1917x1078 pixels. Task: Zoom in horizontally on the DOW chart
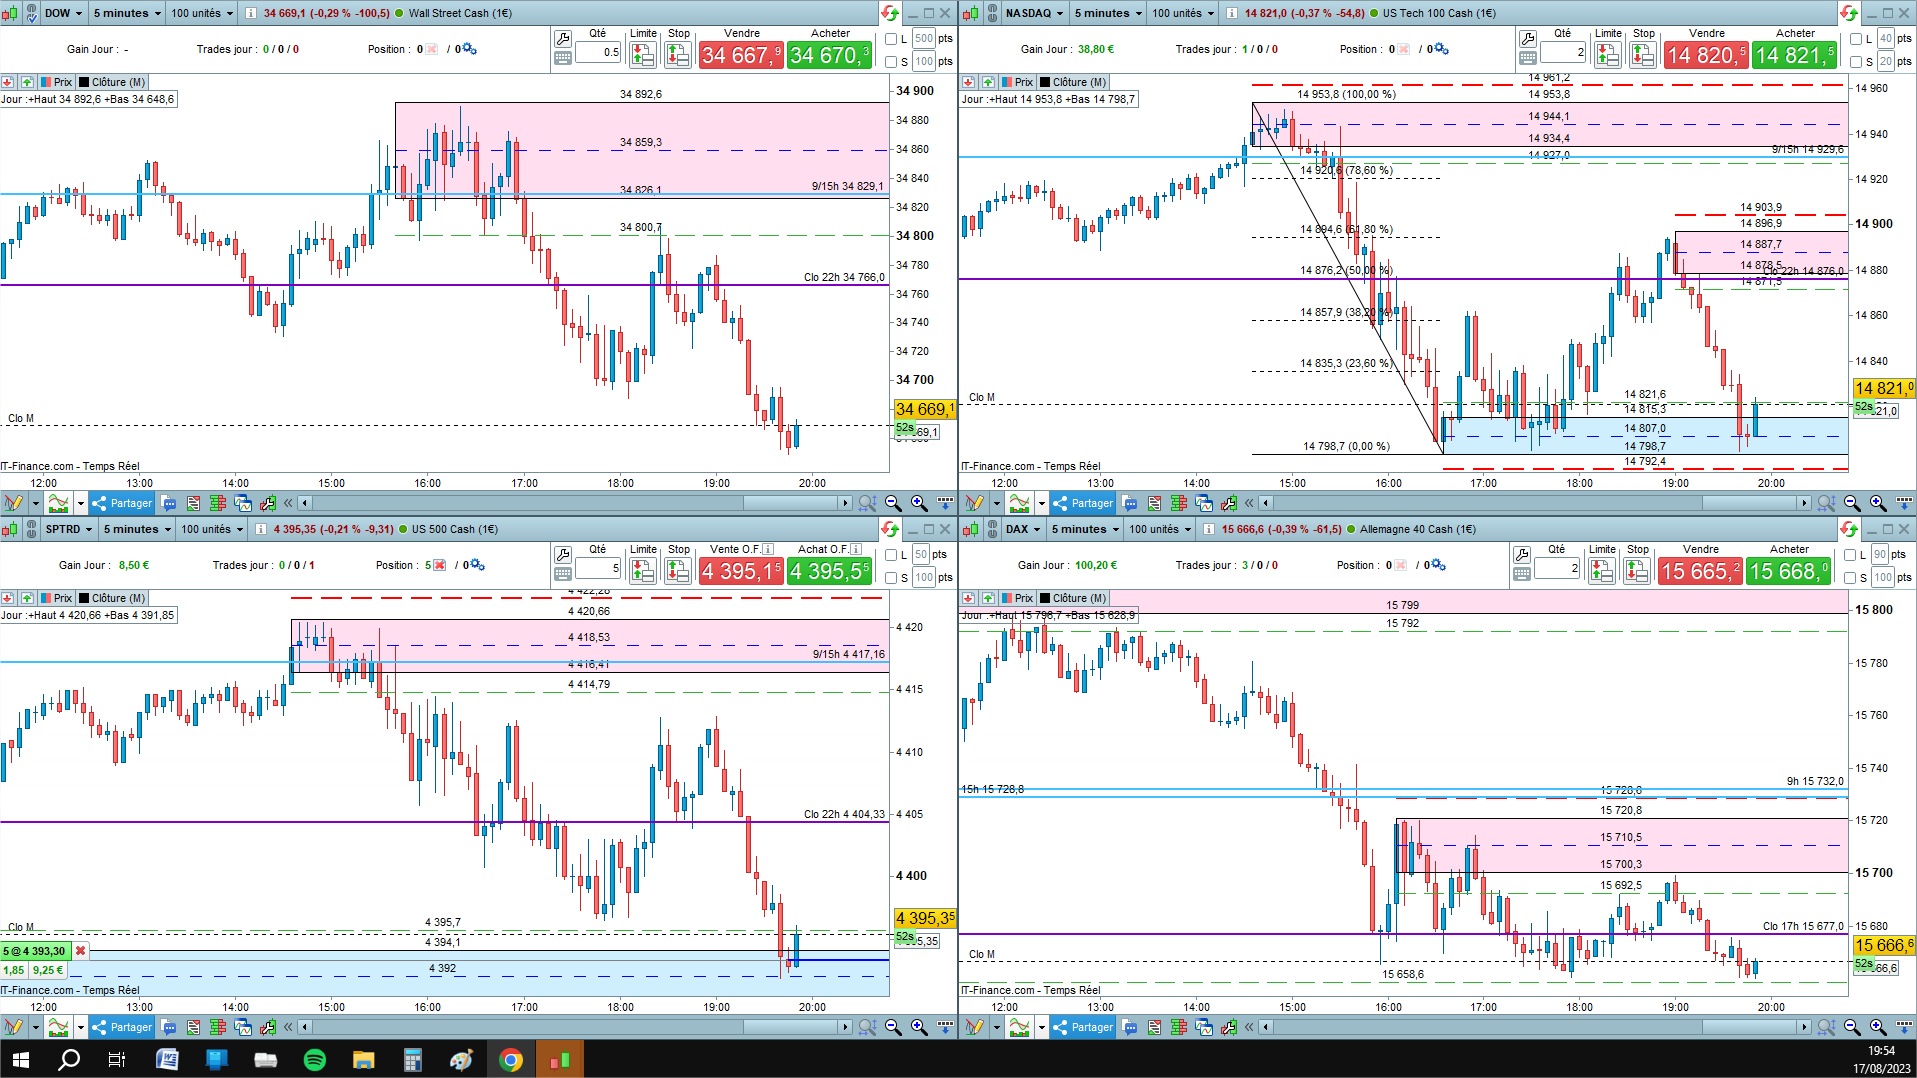coord(919,503)
